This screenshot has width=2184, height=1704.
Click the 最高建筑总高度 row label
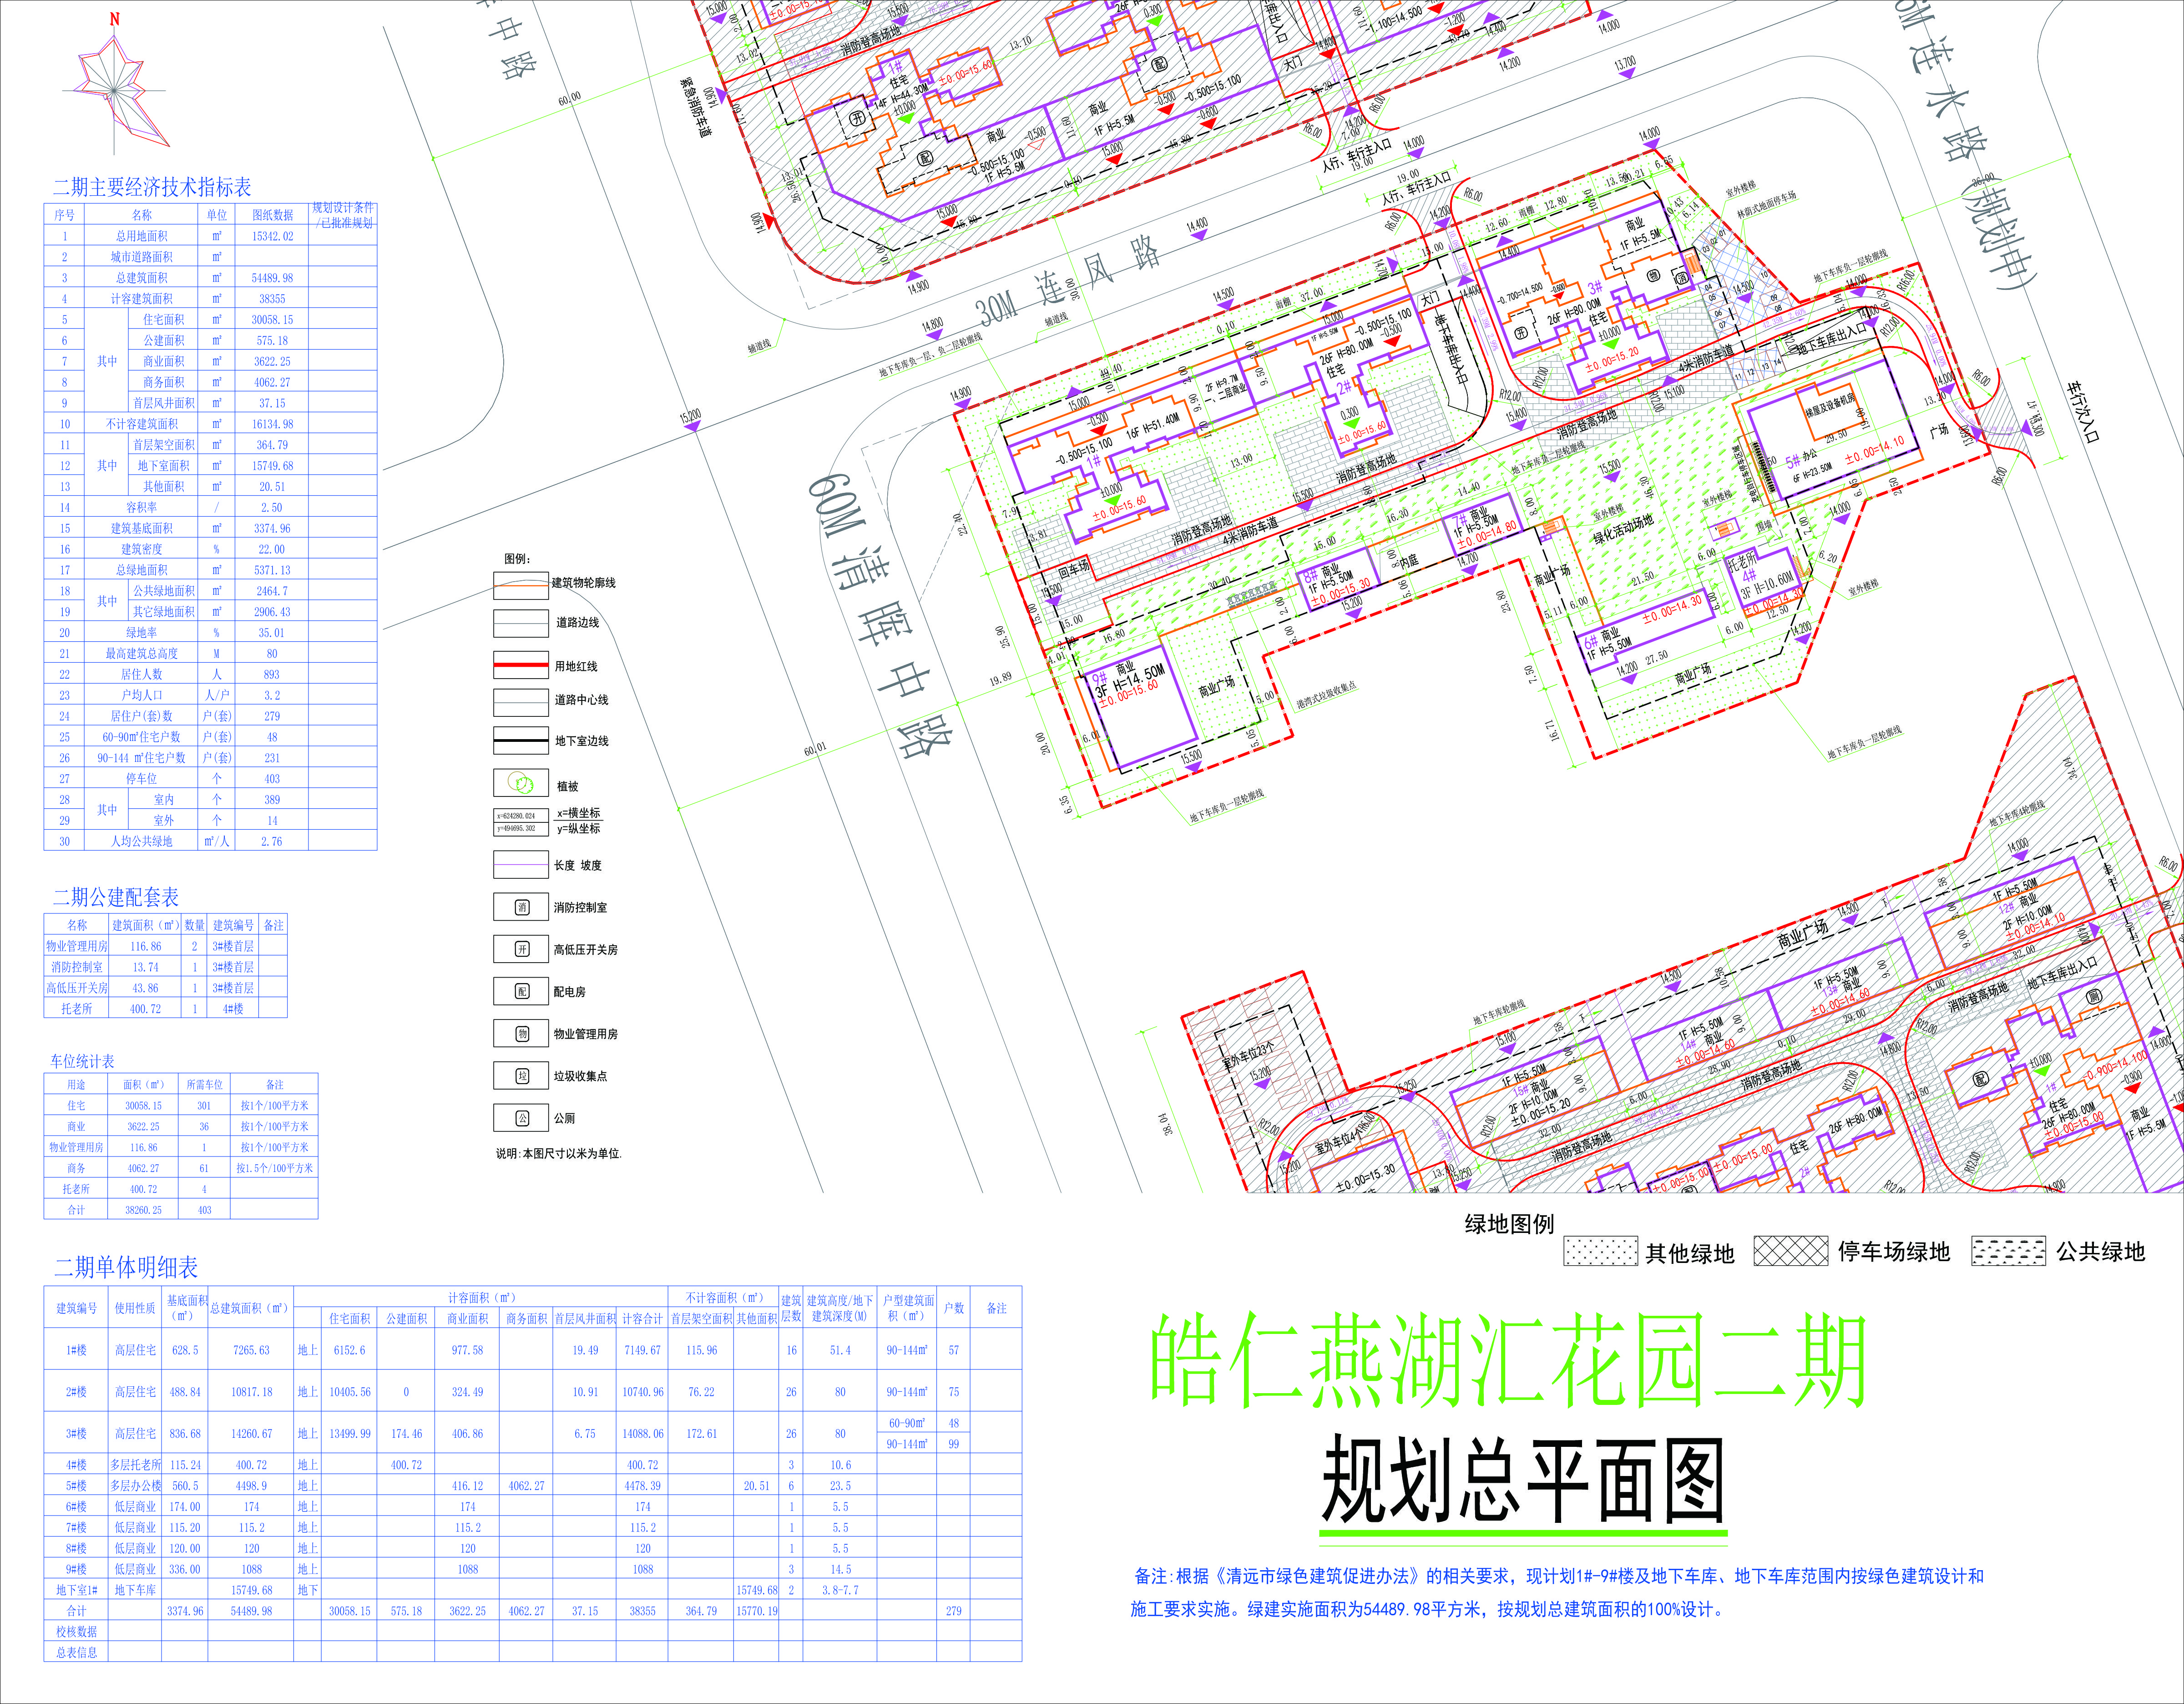pyautogui.click(x=141, y=653)
